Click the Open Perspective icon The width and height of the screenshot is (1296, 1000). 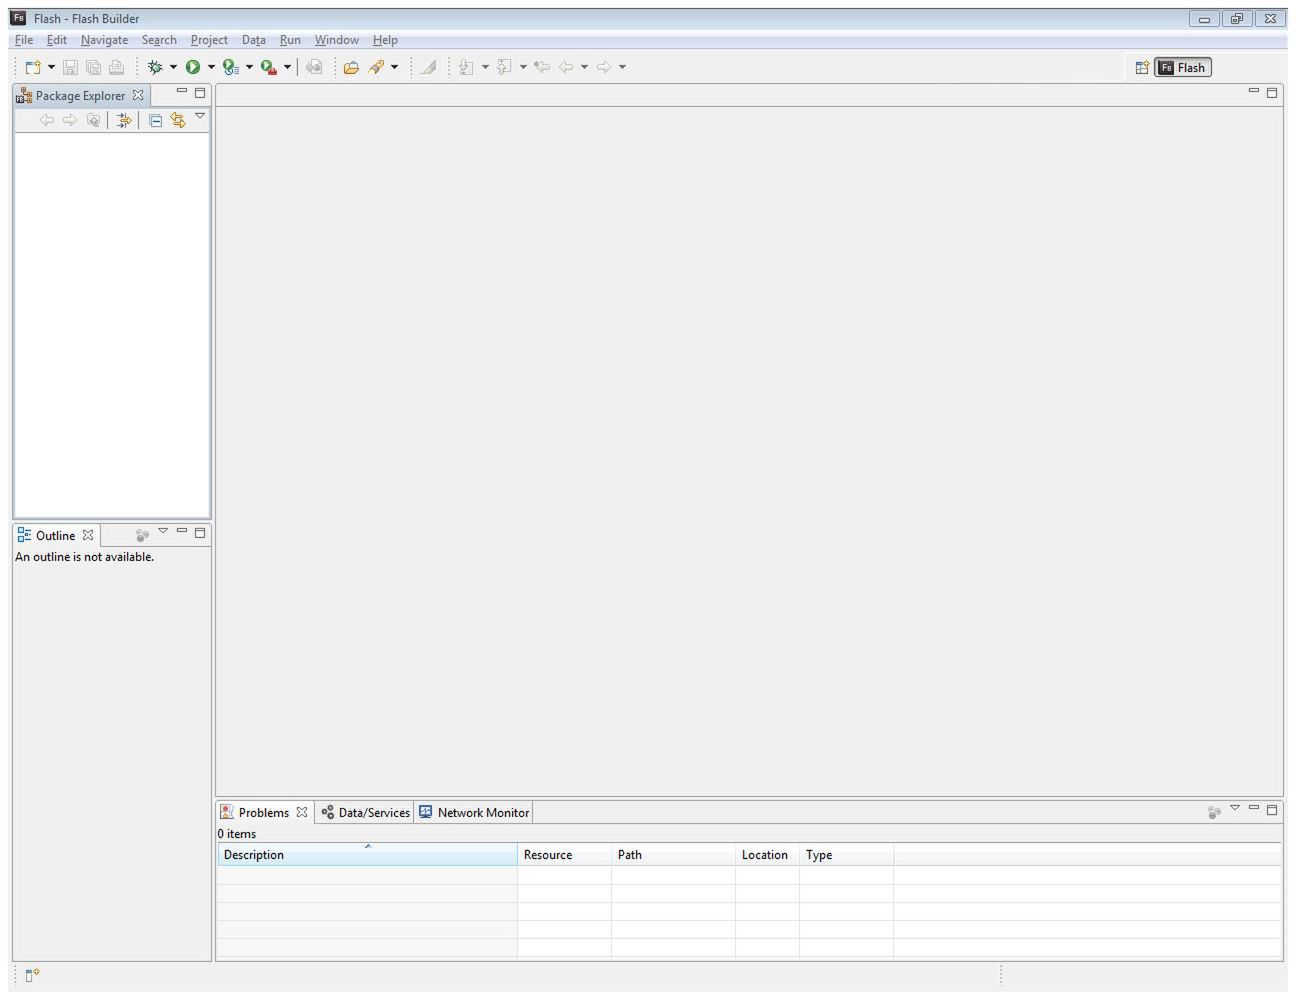[x=1142, y=67]
